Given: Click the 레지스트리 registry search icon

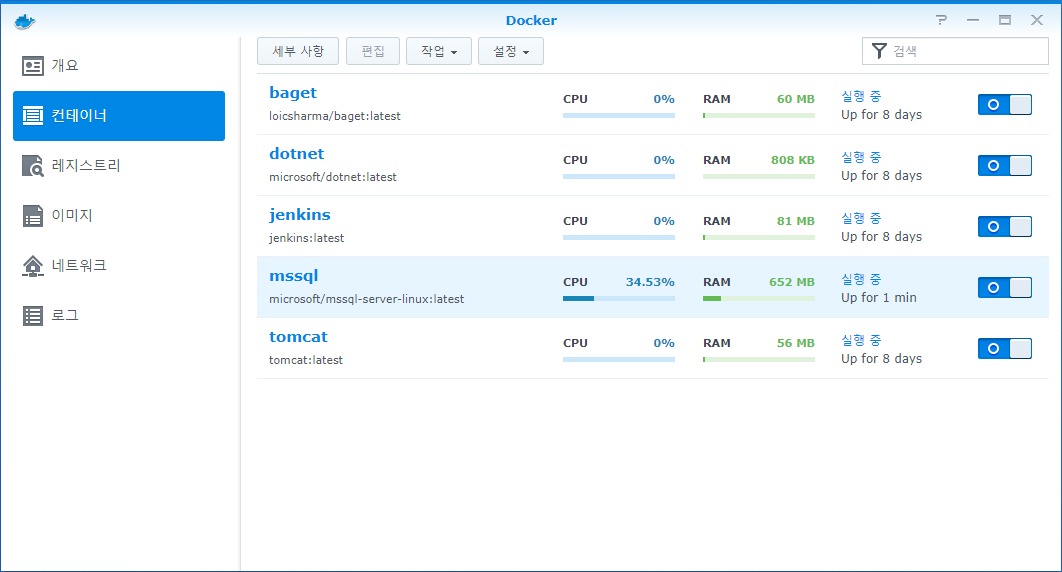Looking at the screenshot, I should pyautogui.click(x=33, y=166).
